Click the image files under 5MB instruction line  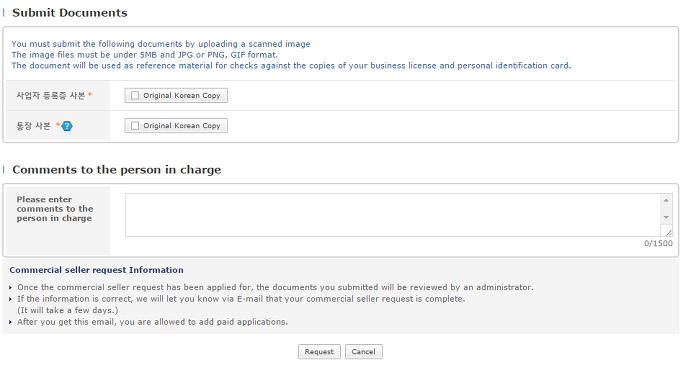point(145,55)
